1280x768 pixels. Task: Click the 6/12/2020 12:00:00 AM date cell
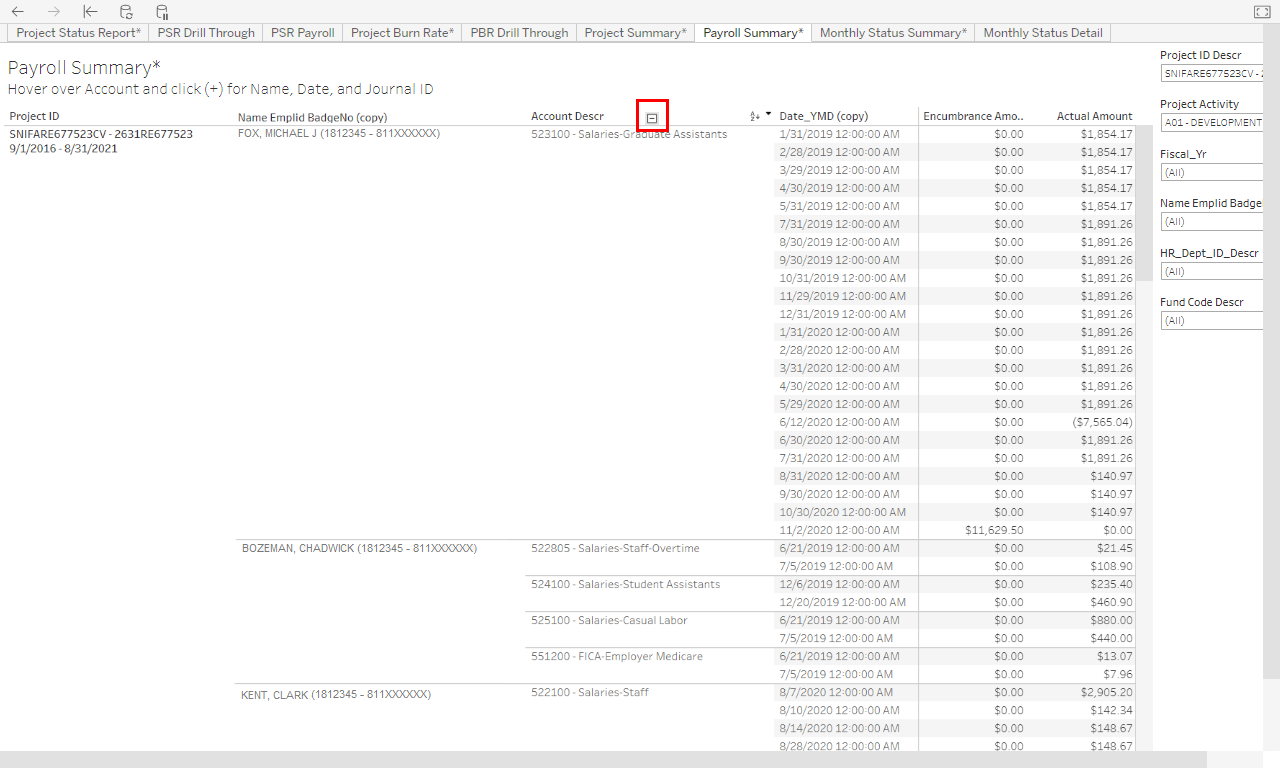[839, 422]
